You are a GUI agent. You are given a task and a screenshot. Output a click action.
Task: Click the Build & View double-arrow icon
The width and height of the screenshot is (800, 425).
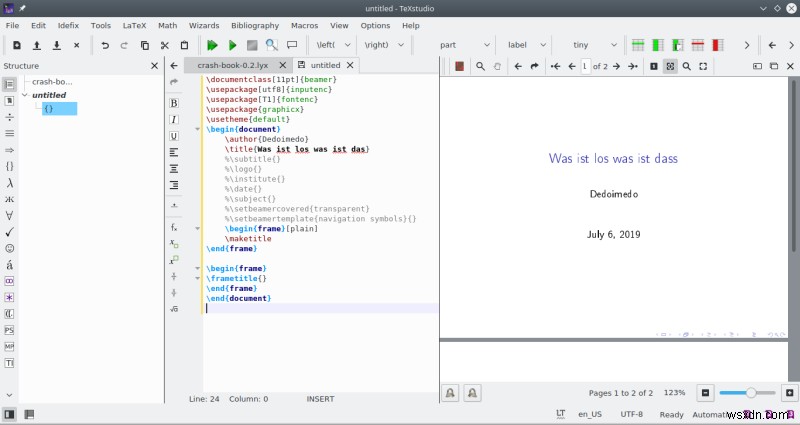212,45
